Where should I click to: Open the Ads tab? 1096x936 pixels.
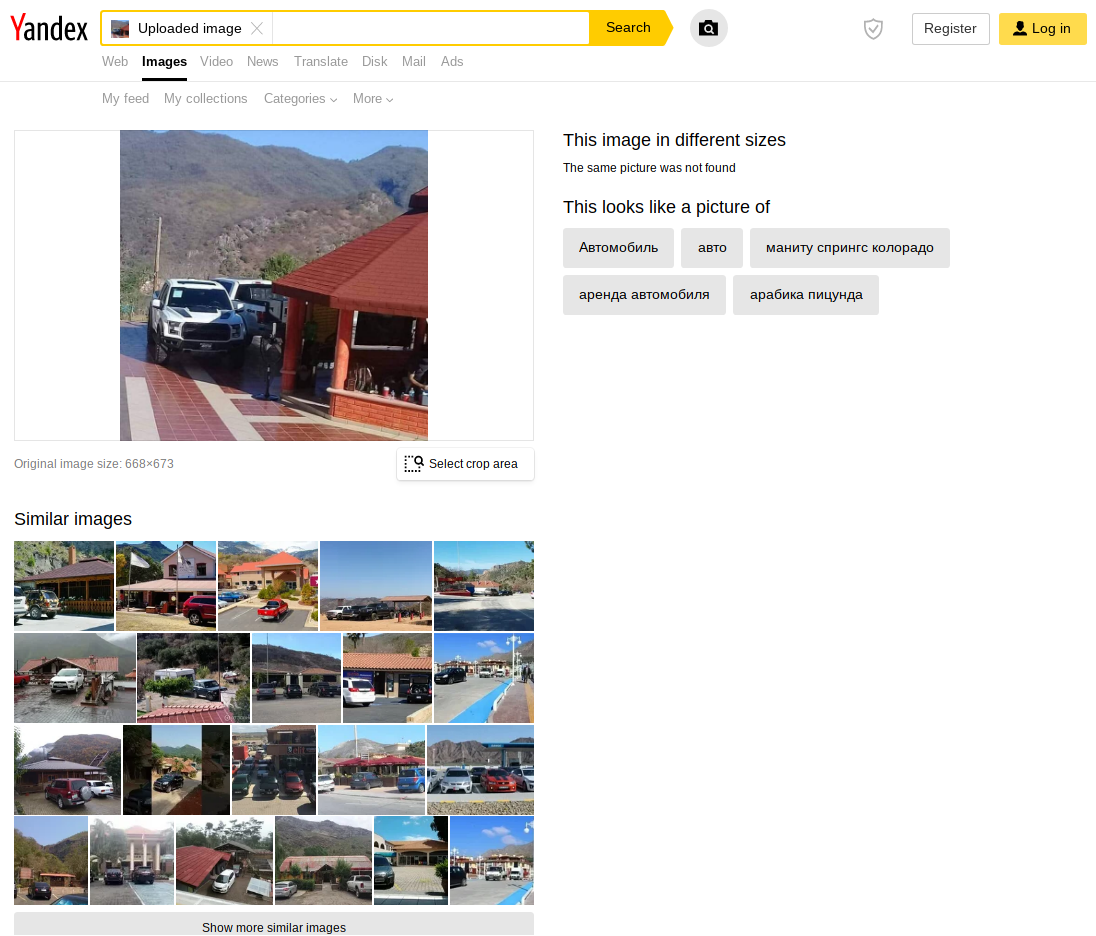click(452, 62)
